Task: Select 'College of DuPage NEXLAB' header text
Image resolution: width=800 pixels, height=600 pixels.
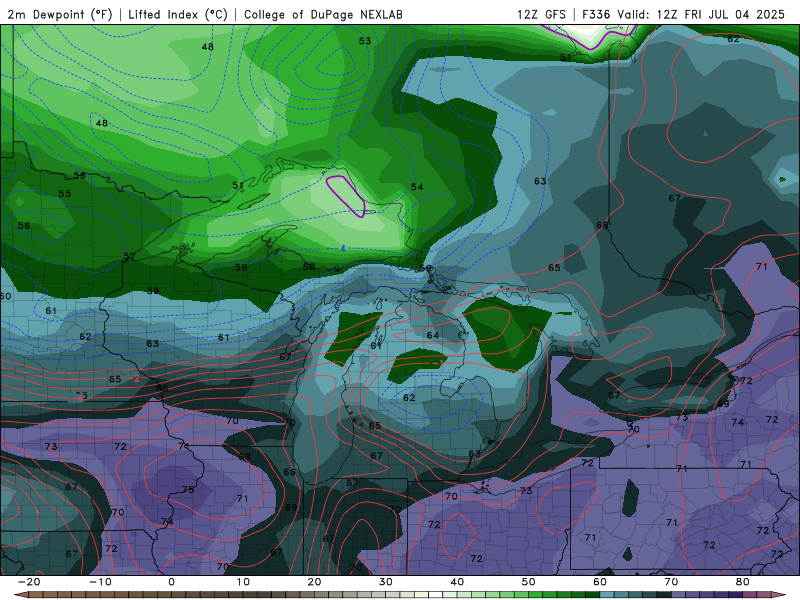Action: [x=323, y=14]
